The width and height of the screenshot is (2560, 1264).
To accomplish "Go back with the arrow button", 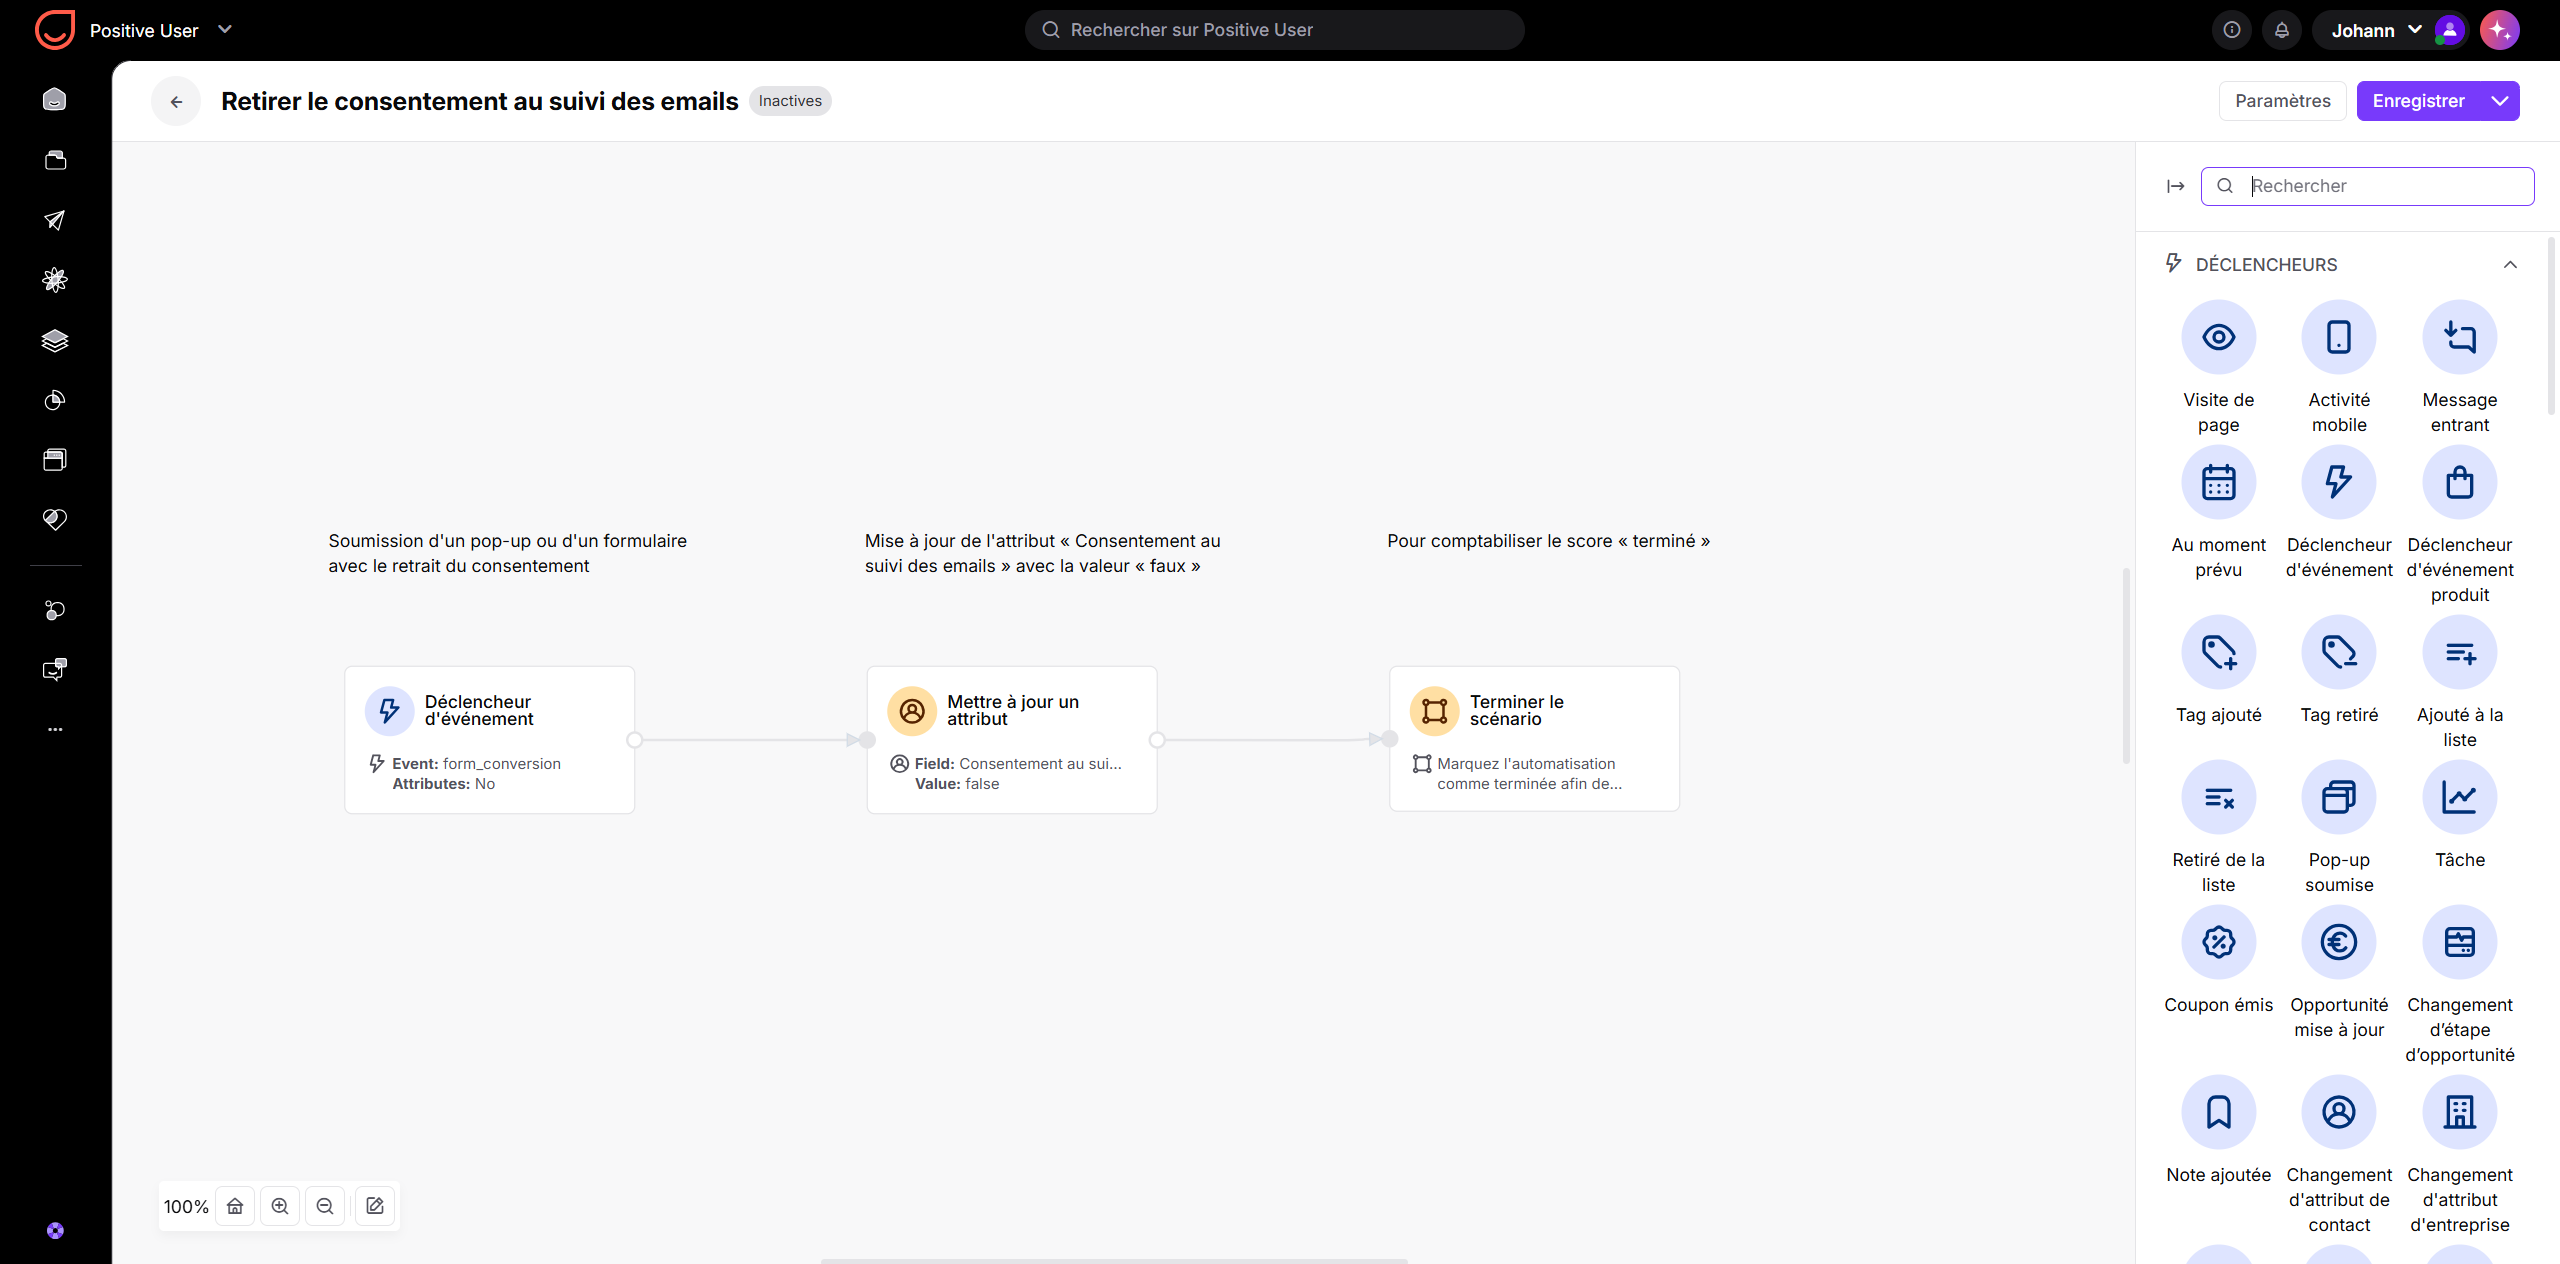I will click(176, 101).
